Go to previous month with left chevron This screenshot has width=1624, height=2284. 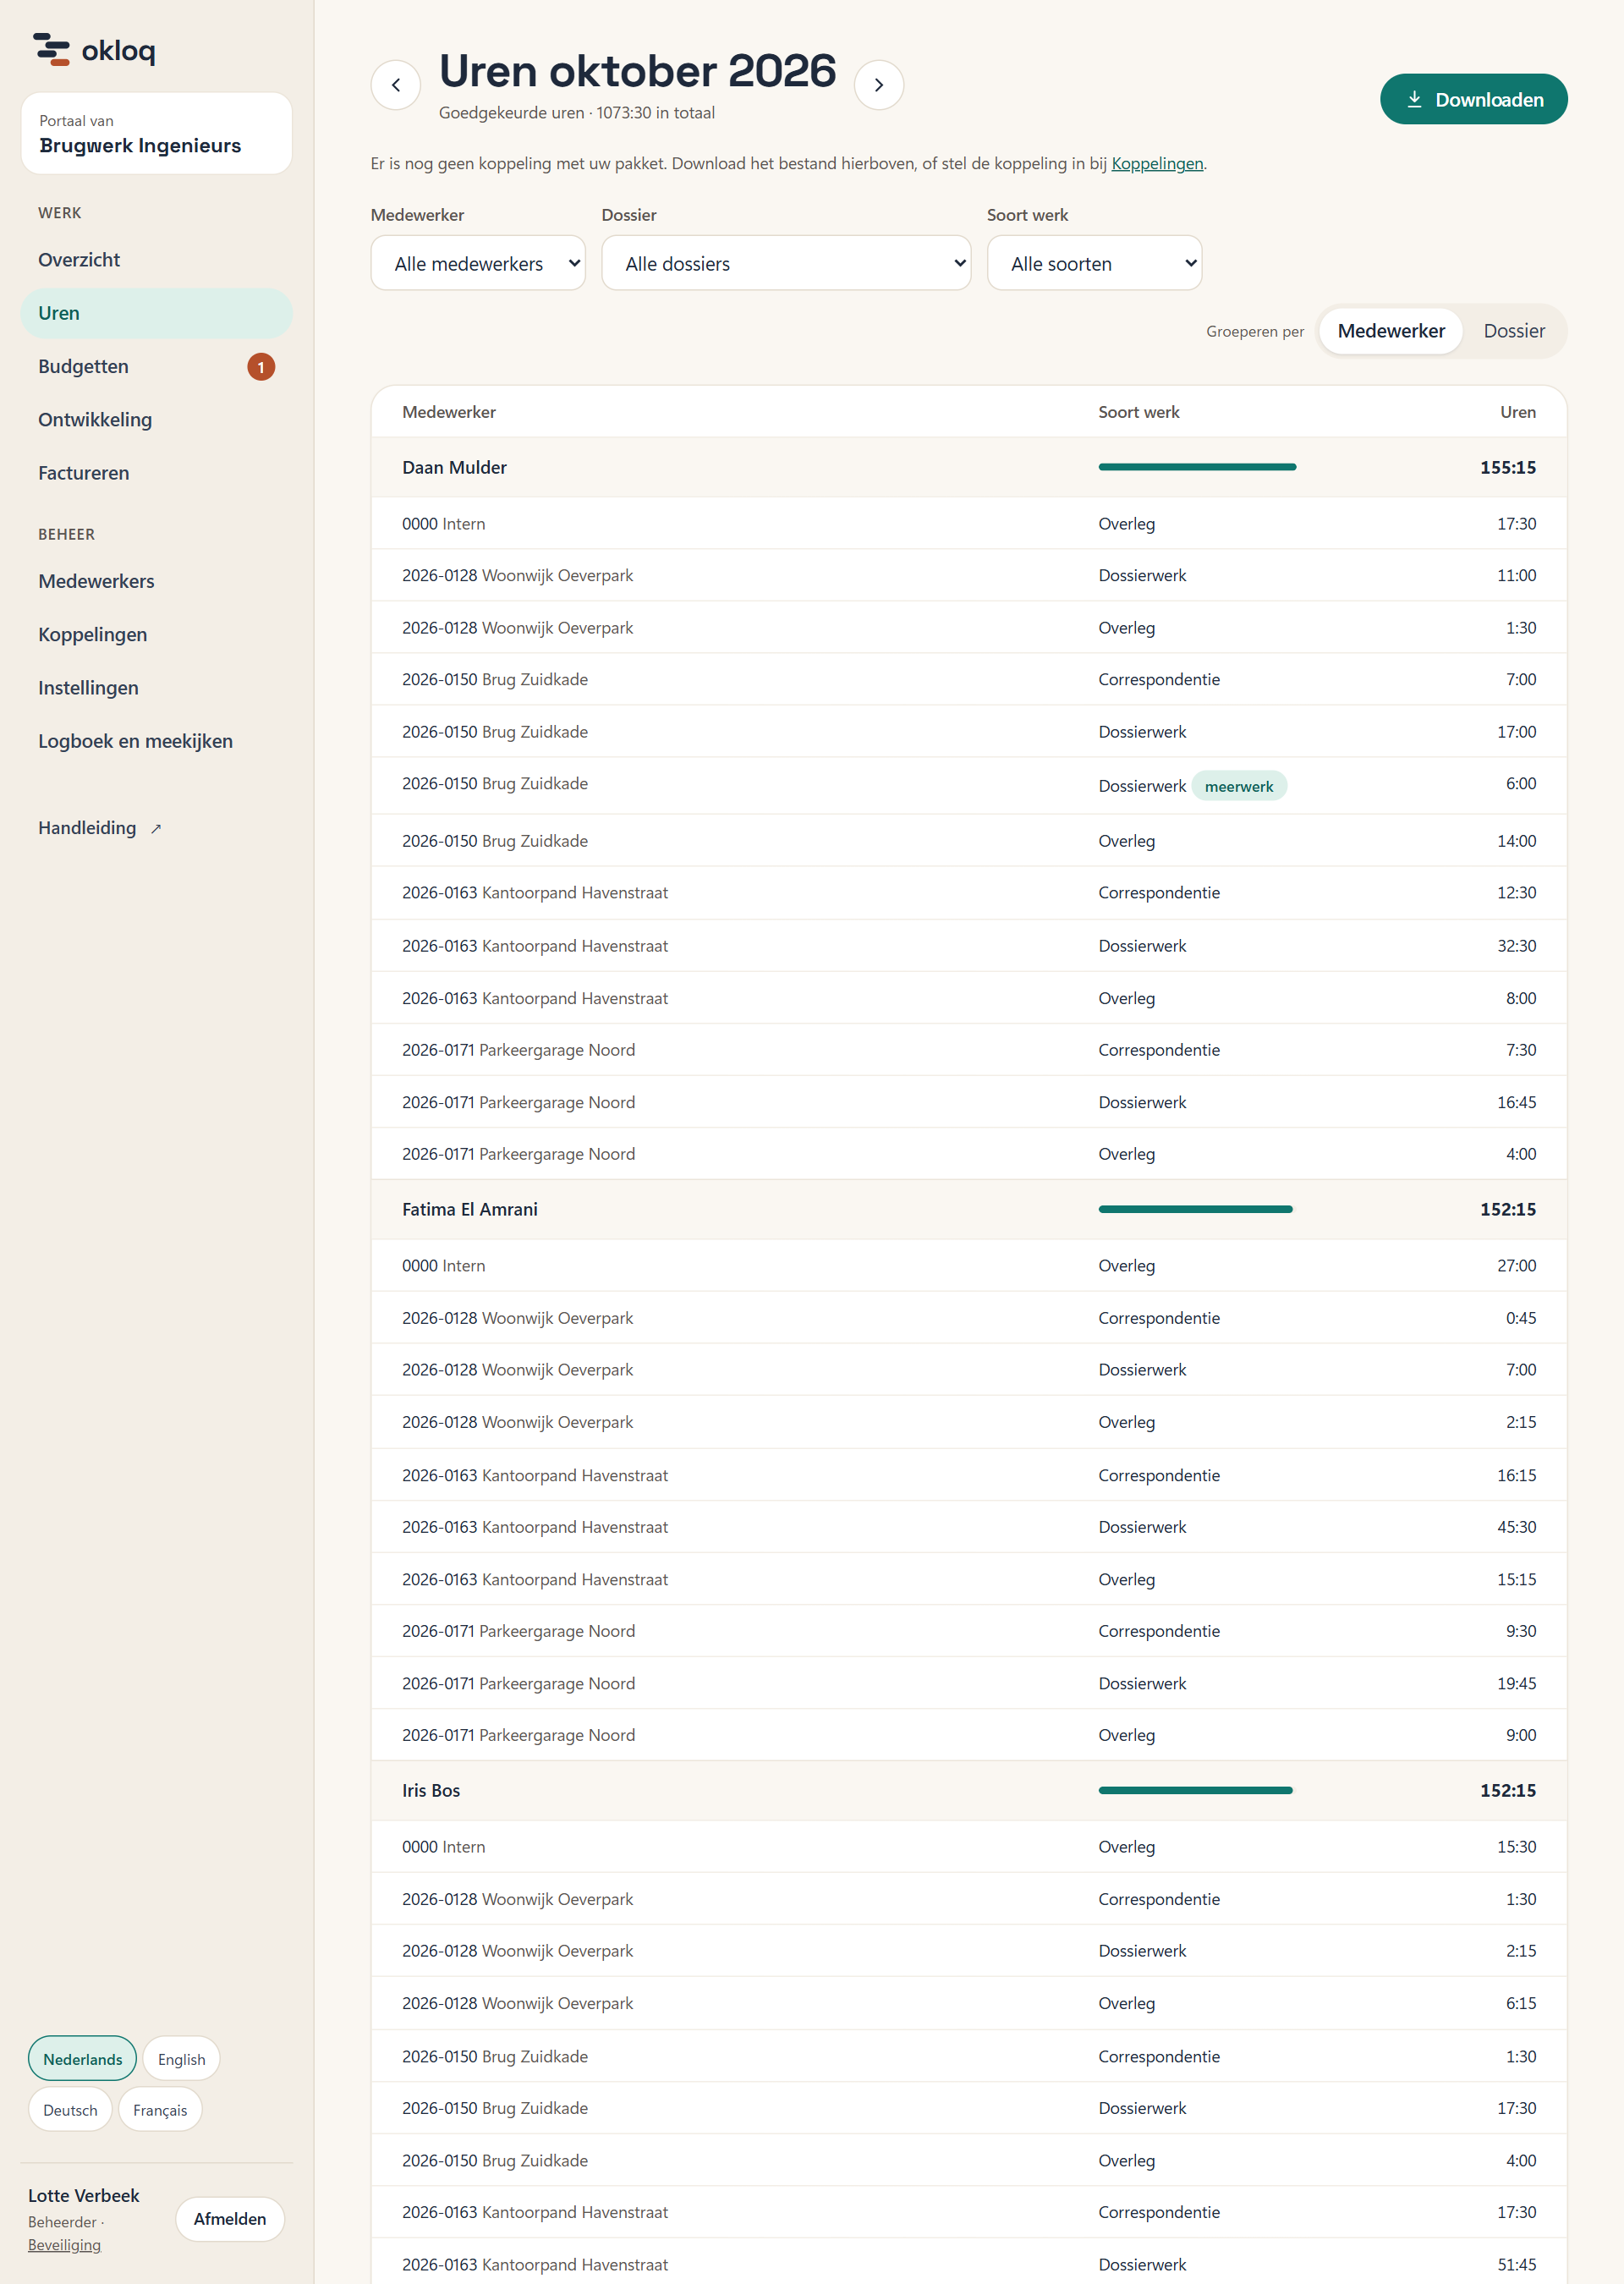tap(396, 85)
